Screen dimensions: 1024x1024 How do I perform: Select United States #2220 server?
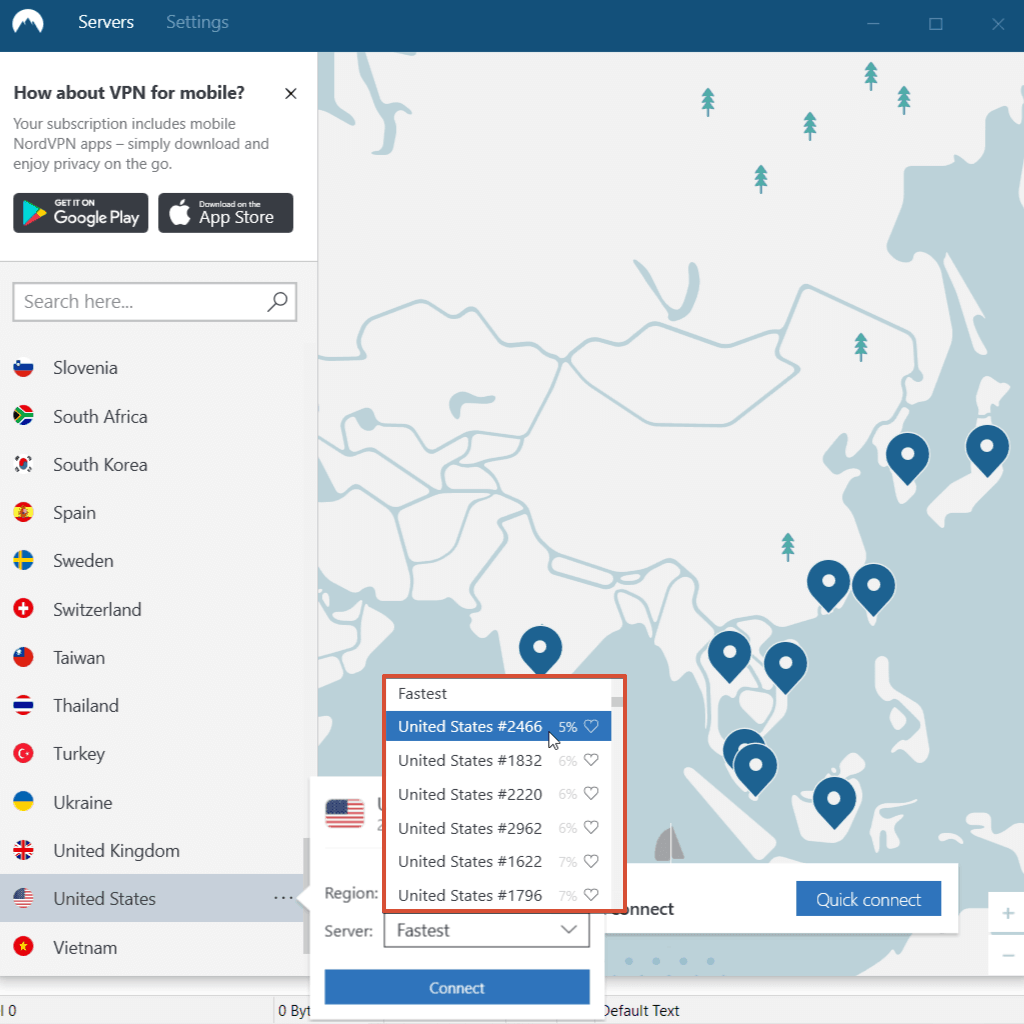[x=498, y=794]
